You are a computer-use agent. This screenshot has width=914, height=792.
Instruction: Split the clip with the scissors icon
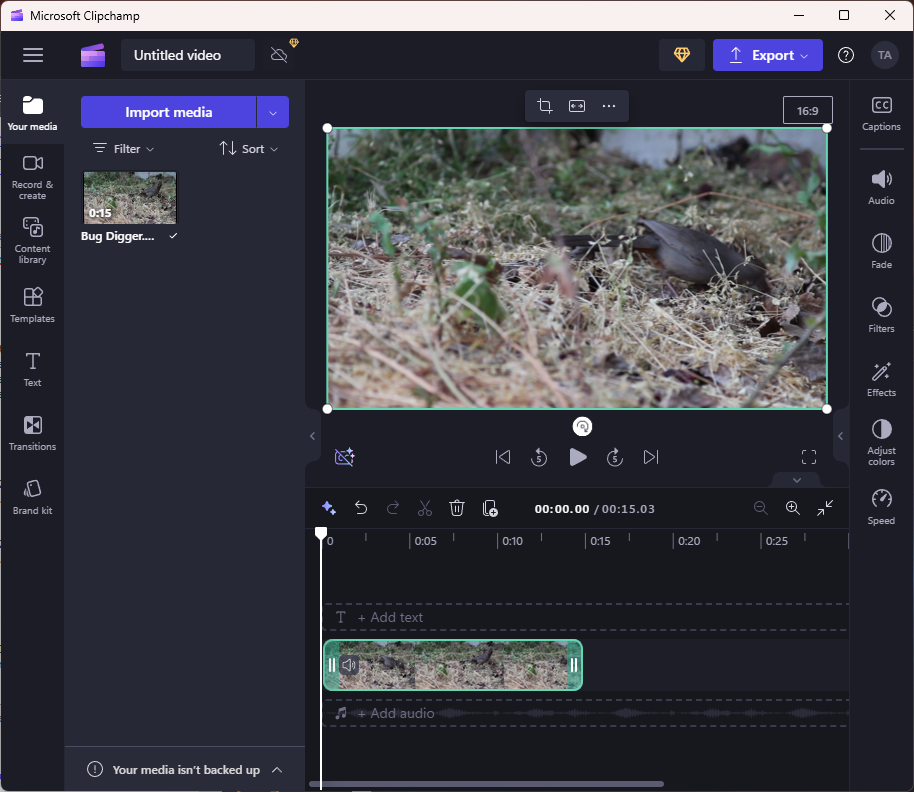425,508
